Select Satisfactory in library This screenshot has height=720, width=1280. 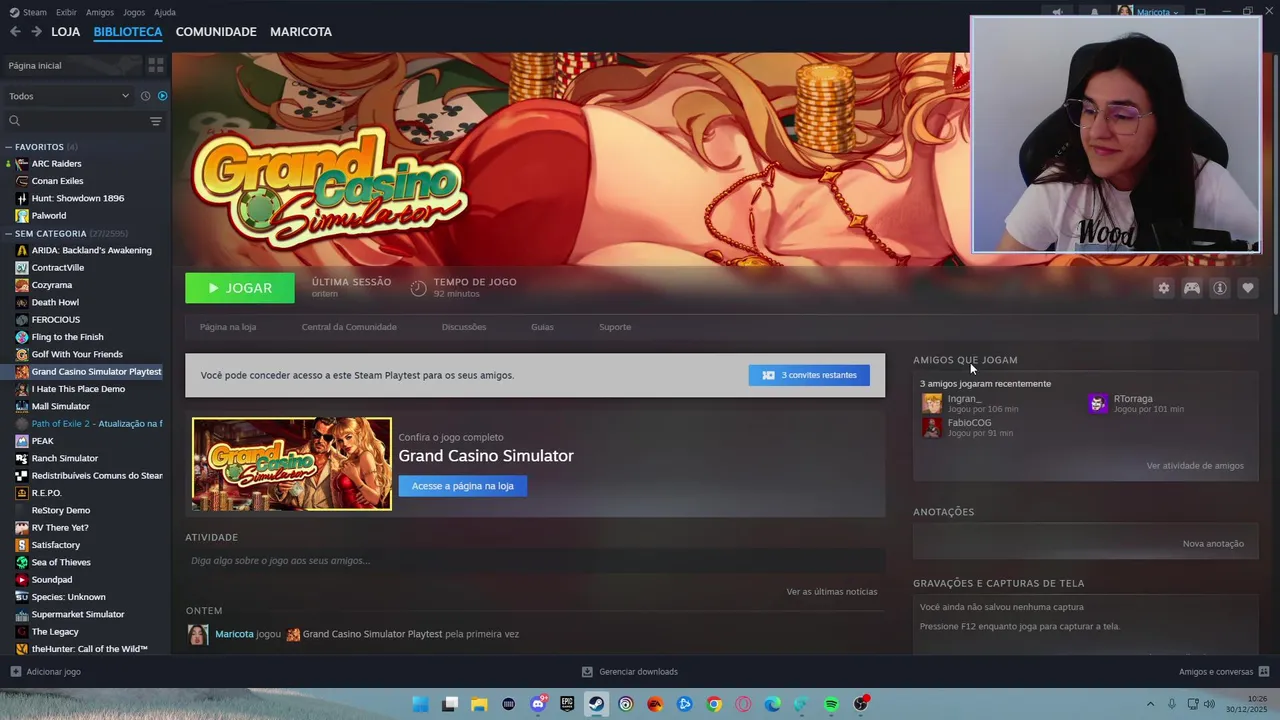(85, 545)
